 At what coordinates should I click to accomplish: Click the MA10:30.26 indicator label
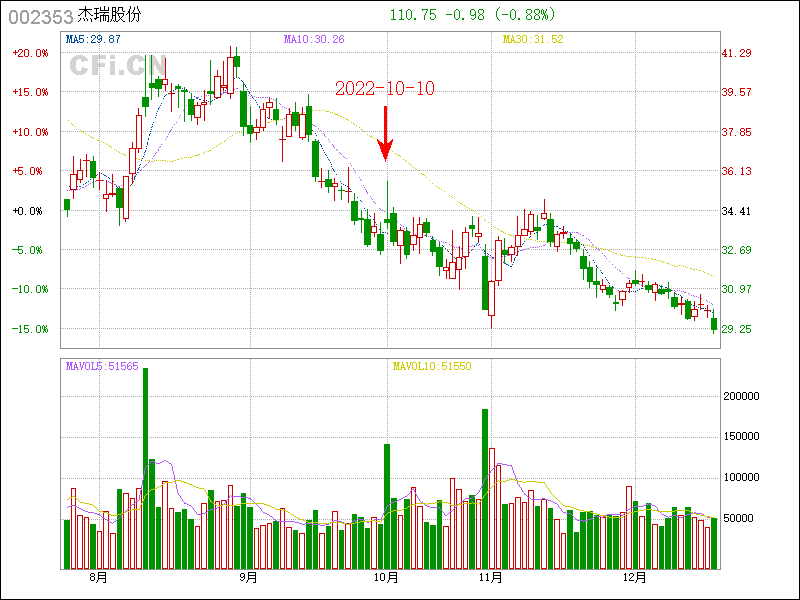click(314, 39)
